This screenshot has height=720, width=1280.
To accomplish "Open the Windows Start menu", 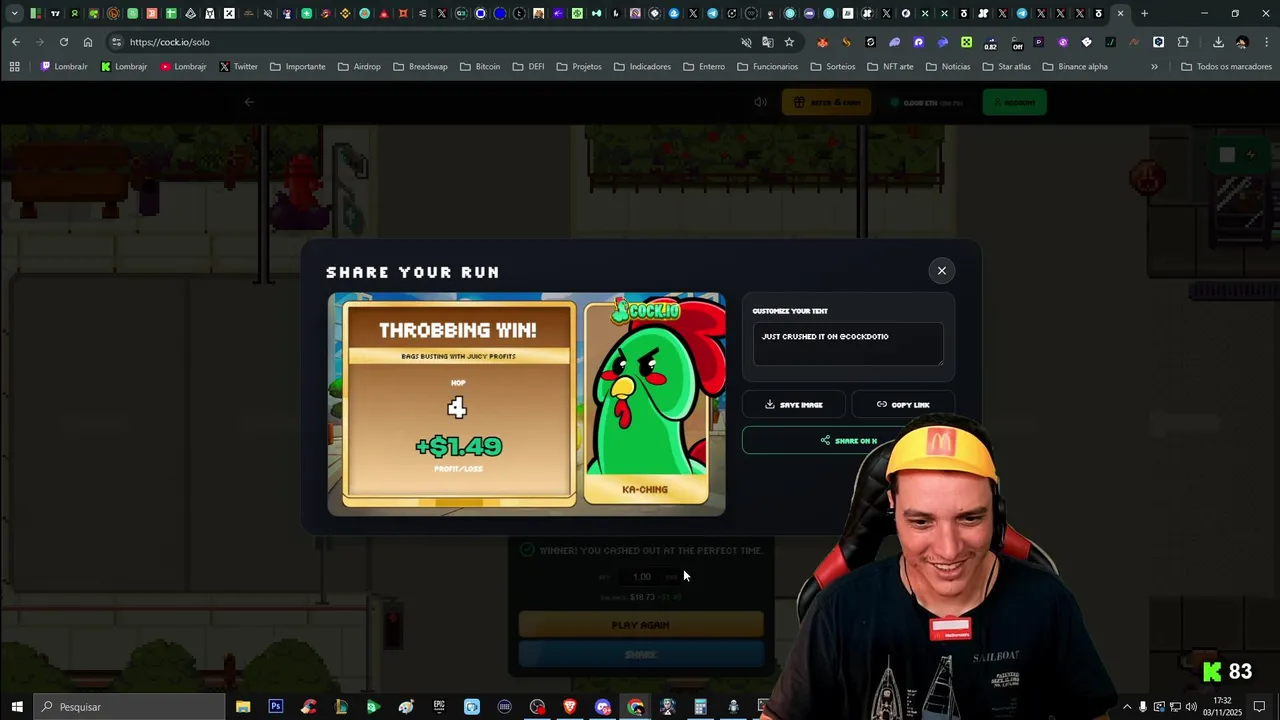I will [16, 707].
